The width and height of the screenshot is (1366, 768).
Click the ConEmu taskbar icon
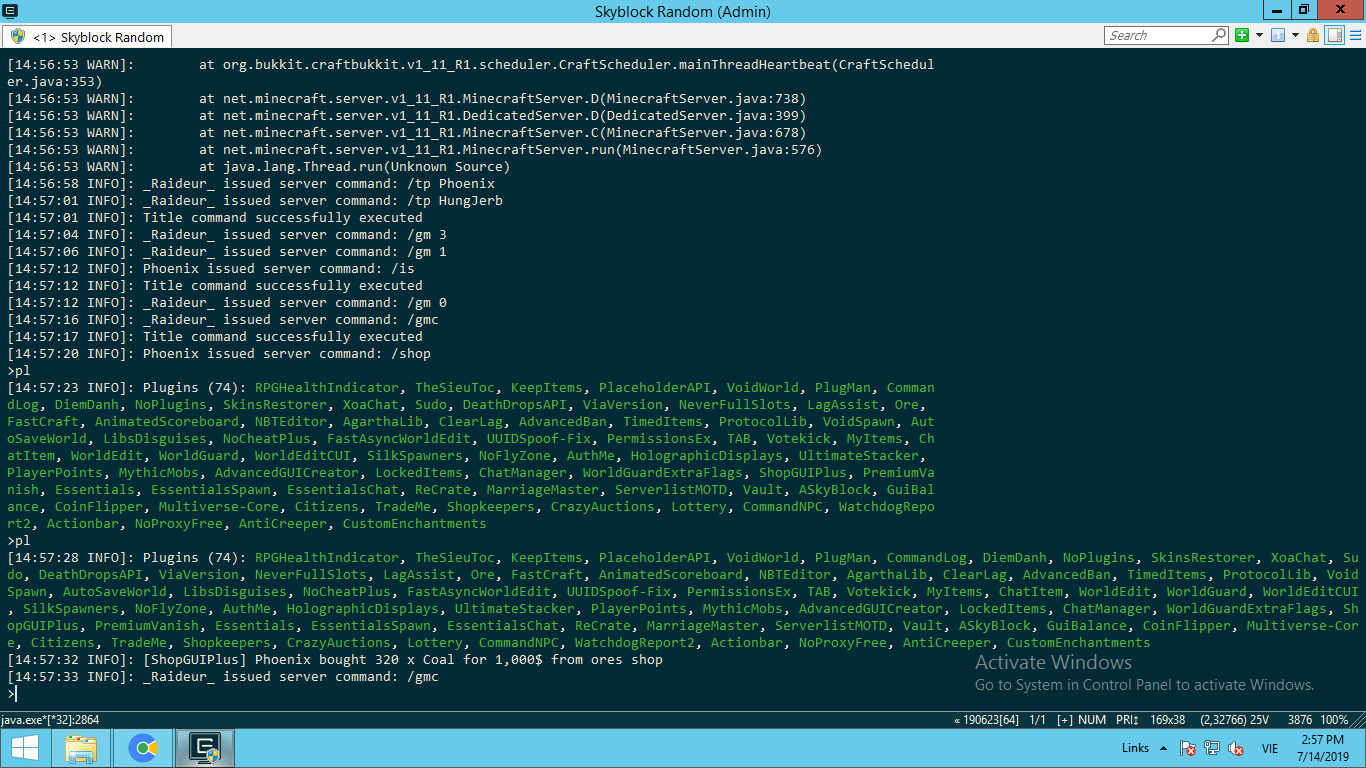pyautogui.click(x=205, y=748)
